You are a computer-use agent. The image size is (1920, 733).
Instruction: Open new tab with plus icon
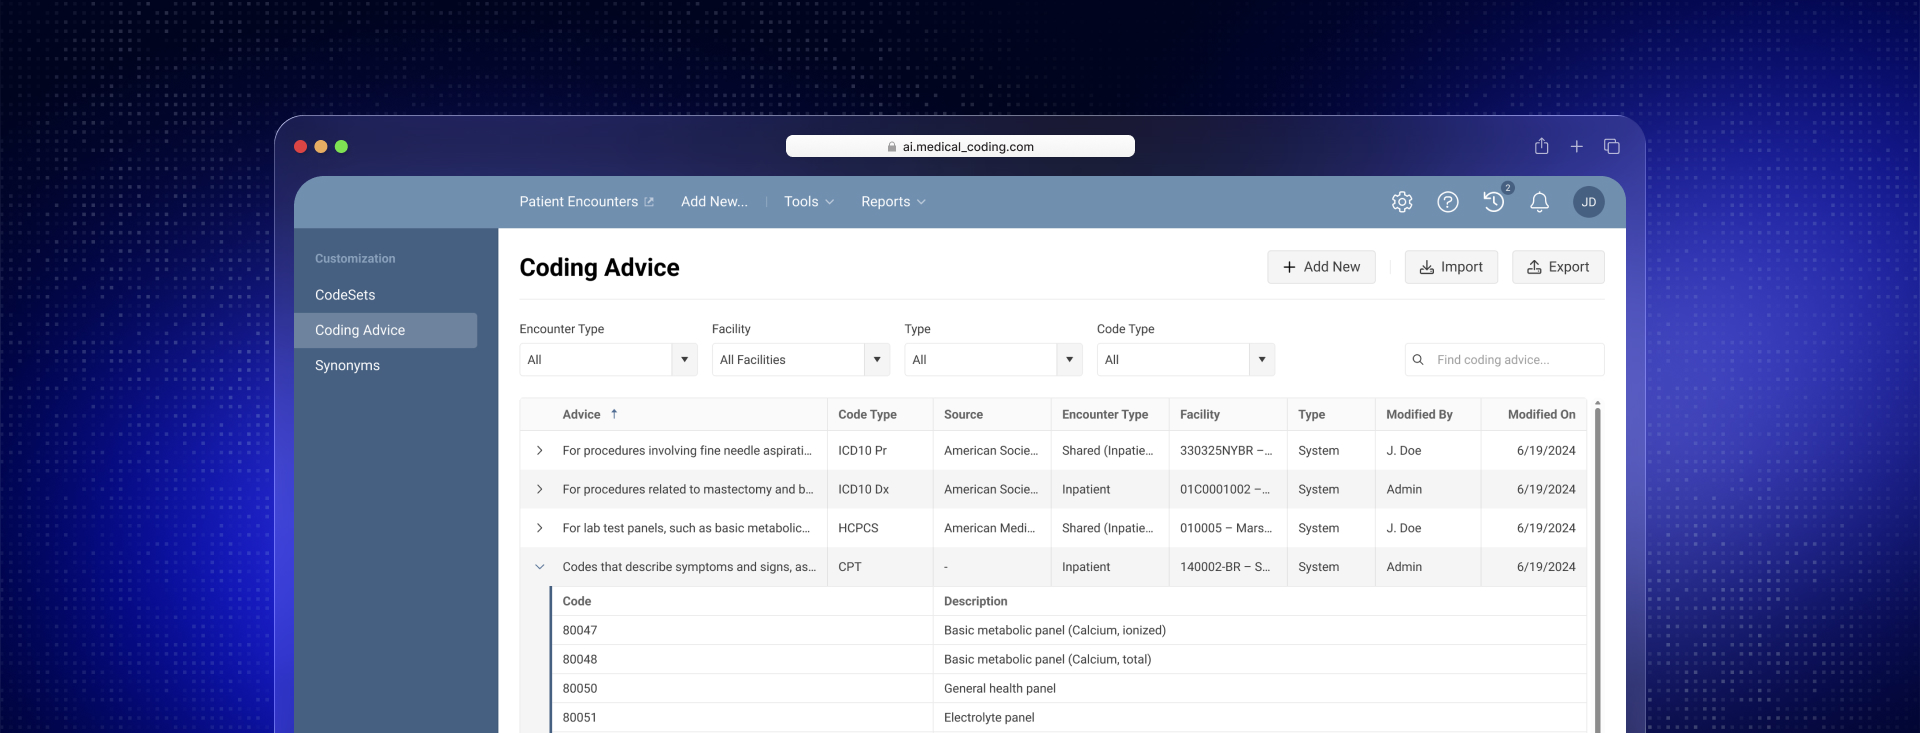coord(1576,147)
